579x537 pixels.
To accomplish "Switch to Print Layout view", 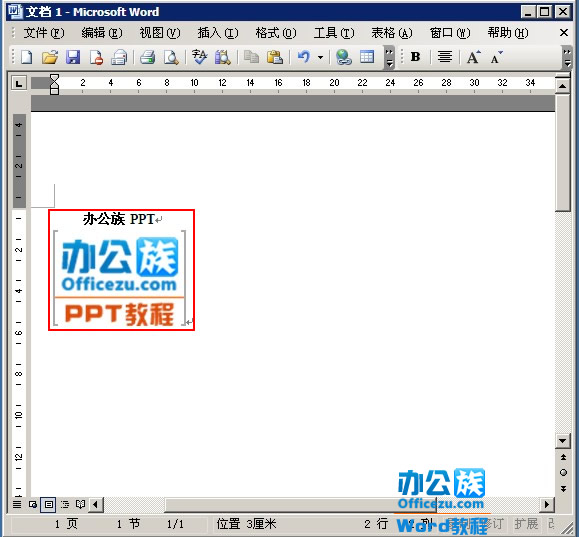I will point(48,504).
